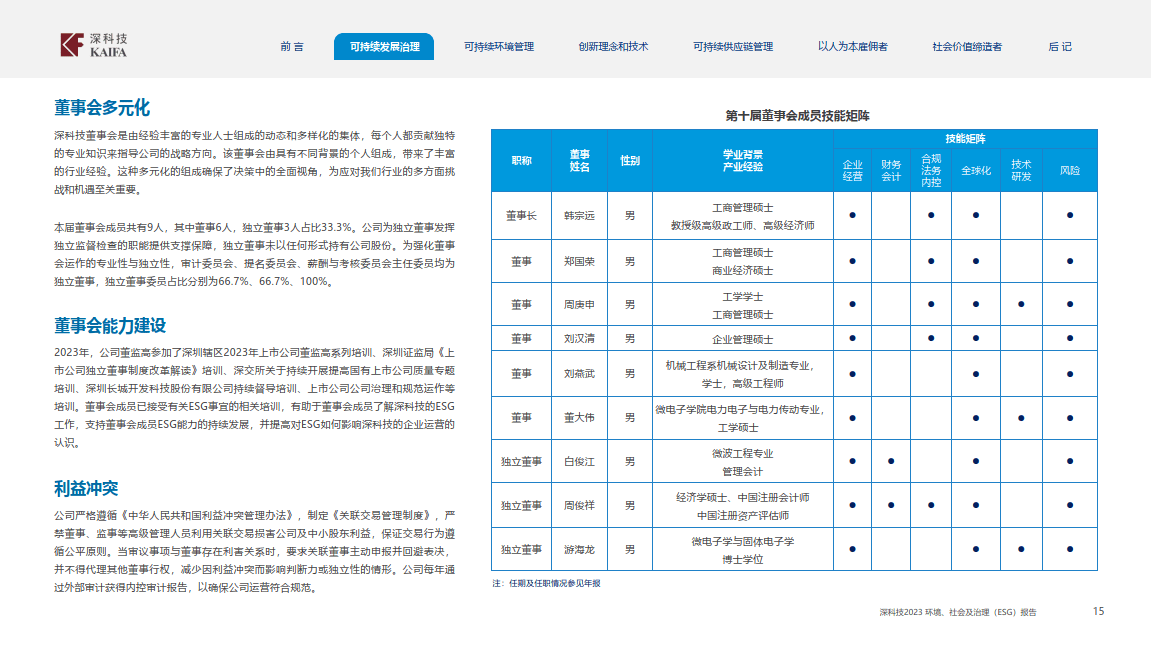Click the KAIFA 深科技 logo
The width and height of the screenshot is (1151, 647).
(x=92, y=44)
